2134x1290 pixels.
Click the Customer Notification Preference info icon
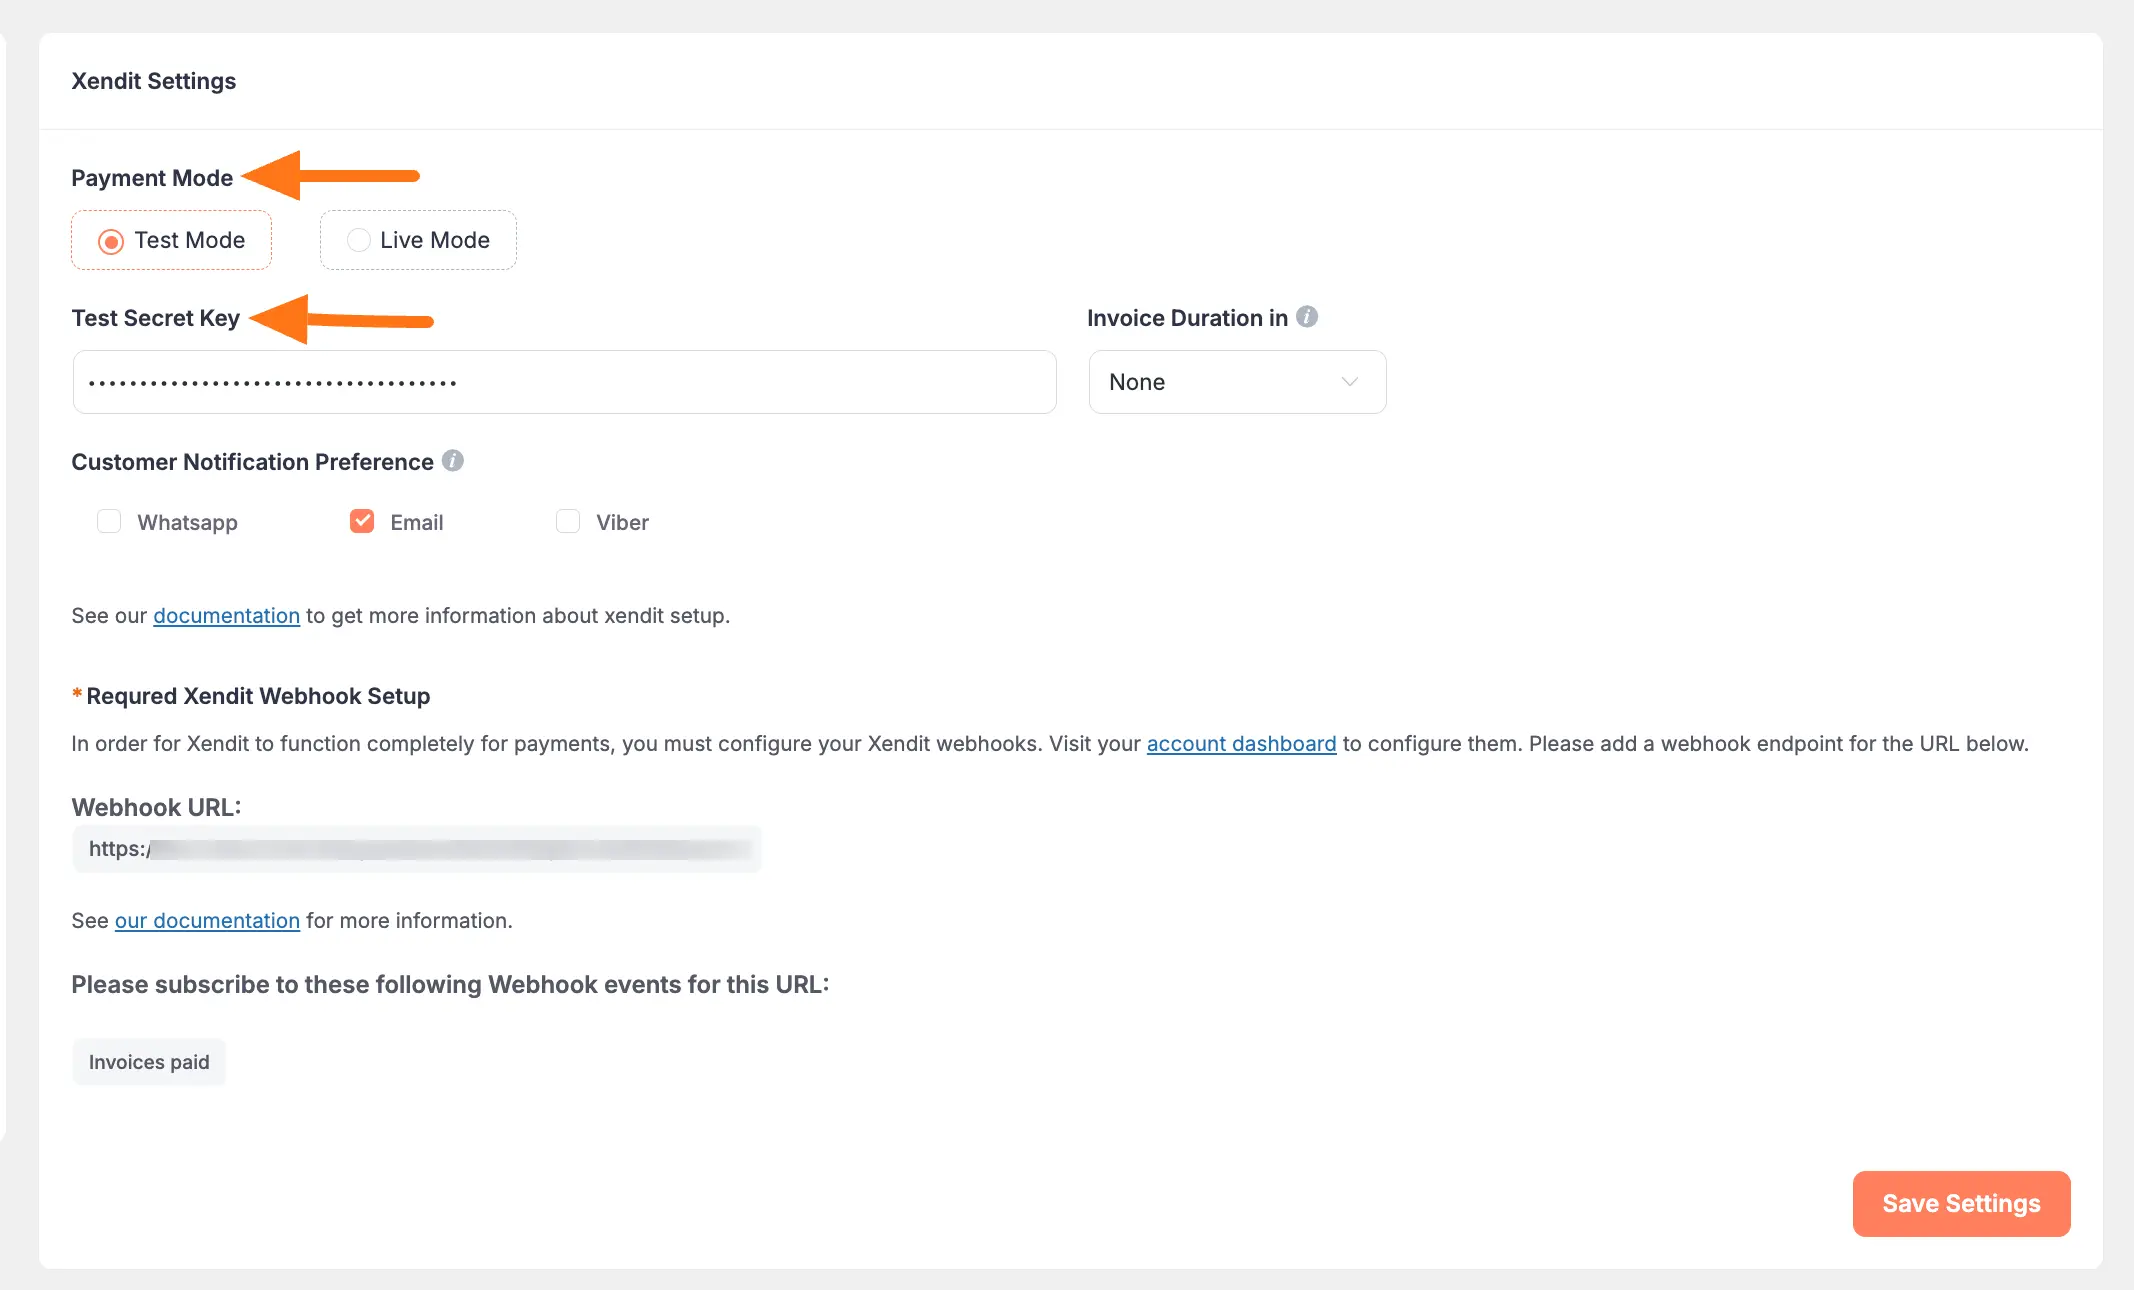[x=452, y=461]
